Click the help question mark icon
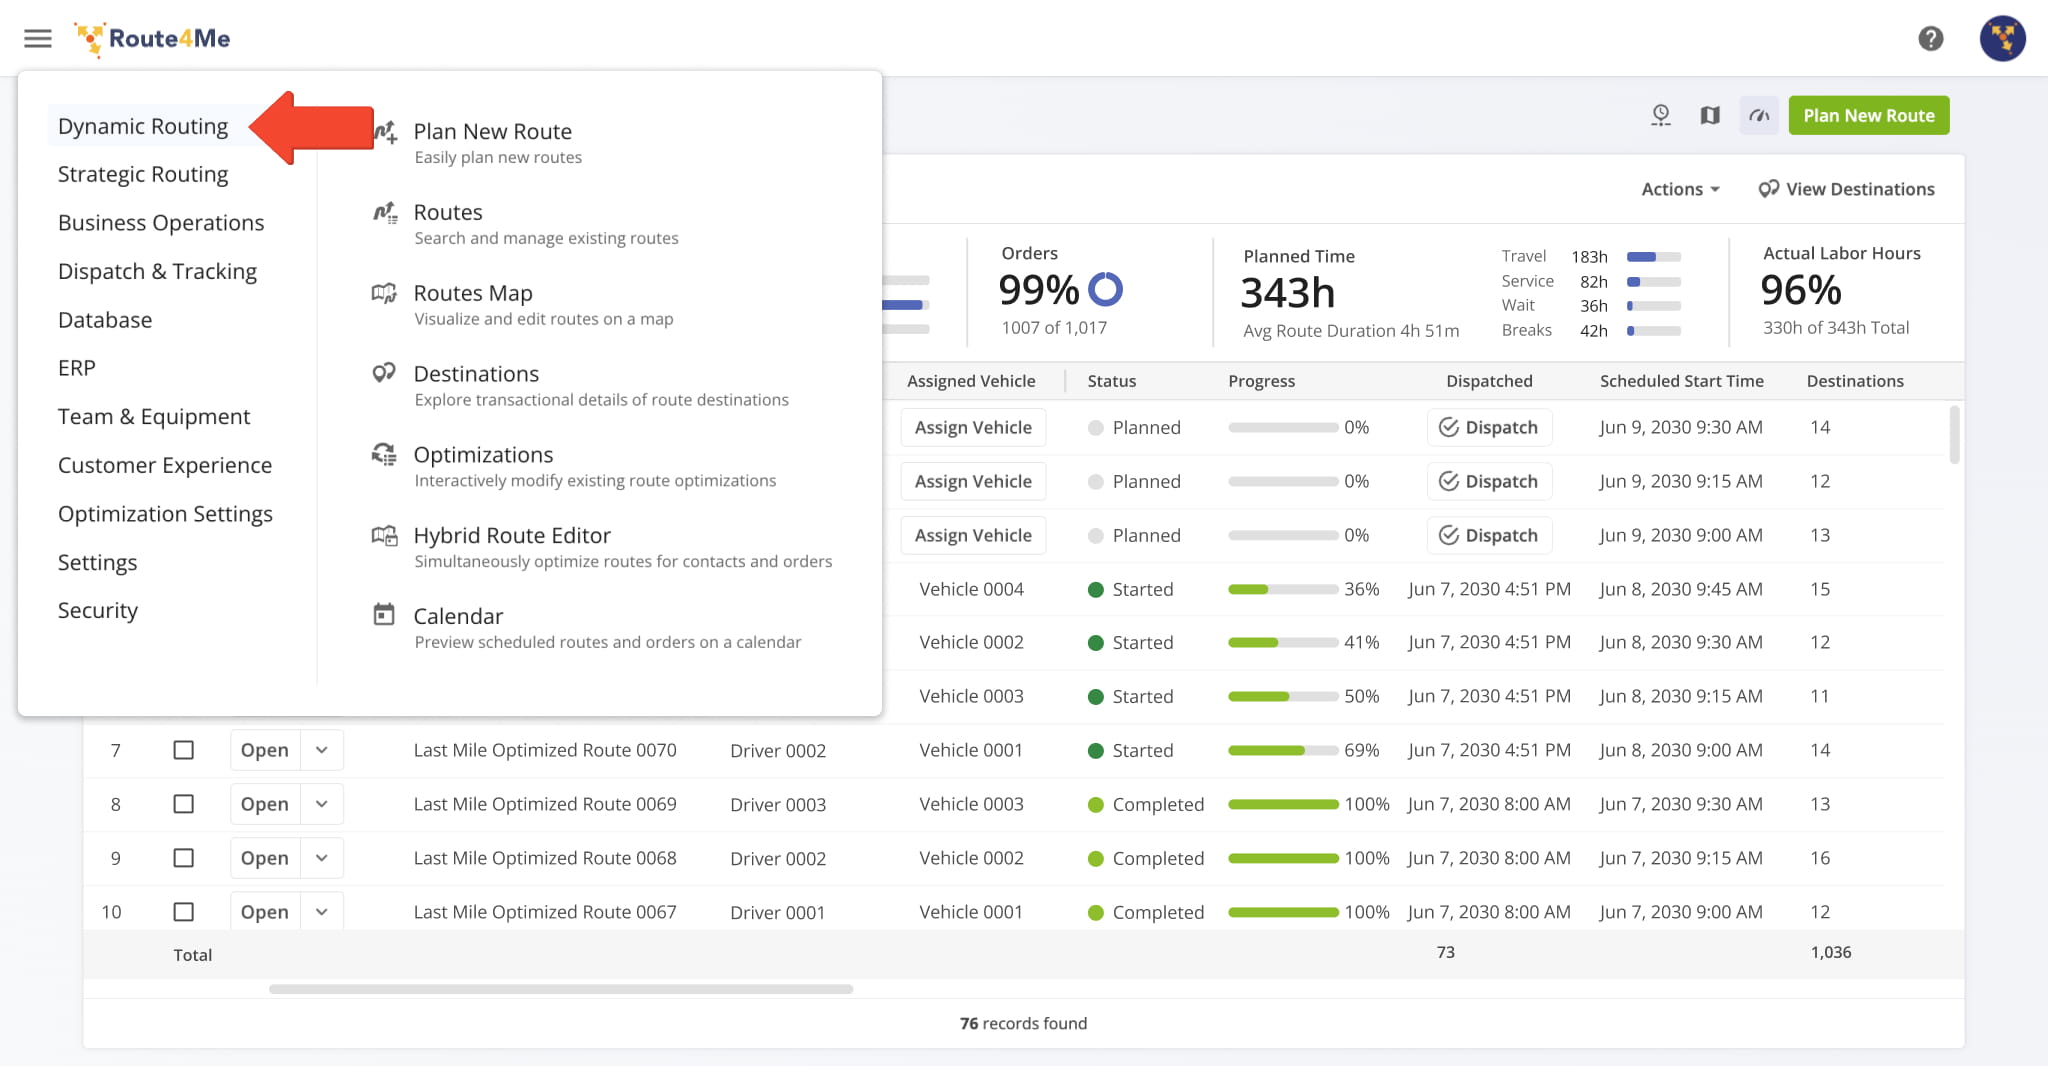Screen dimensions: 2048x1066 click(x=1930, y=39)
